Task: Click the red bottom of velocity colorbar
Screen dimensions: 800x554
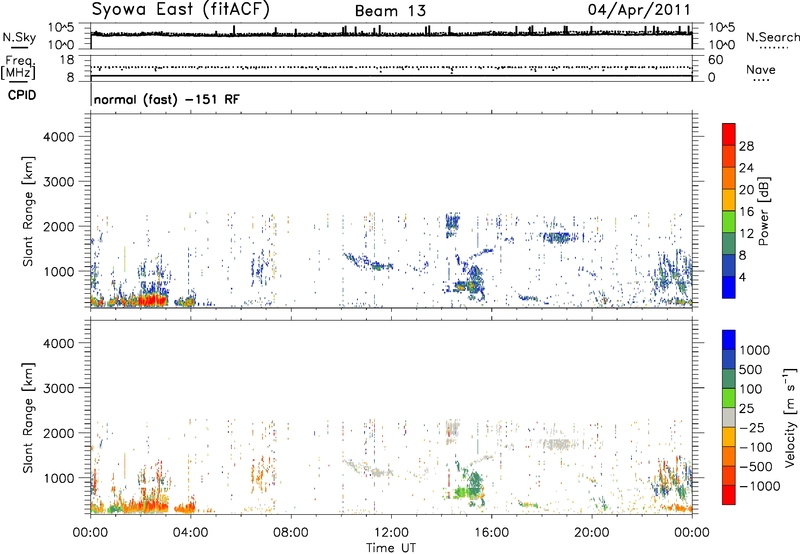Action: click(x=729, y=495)
